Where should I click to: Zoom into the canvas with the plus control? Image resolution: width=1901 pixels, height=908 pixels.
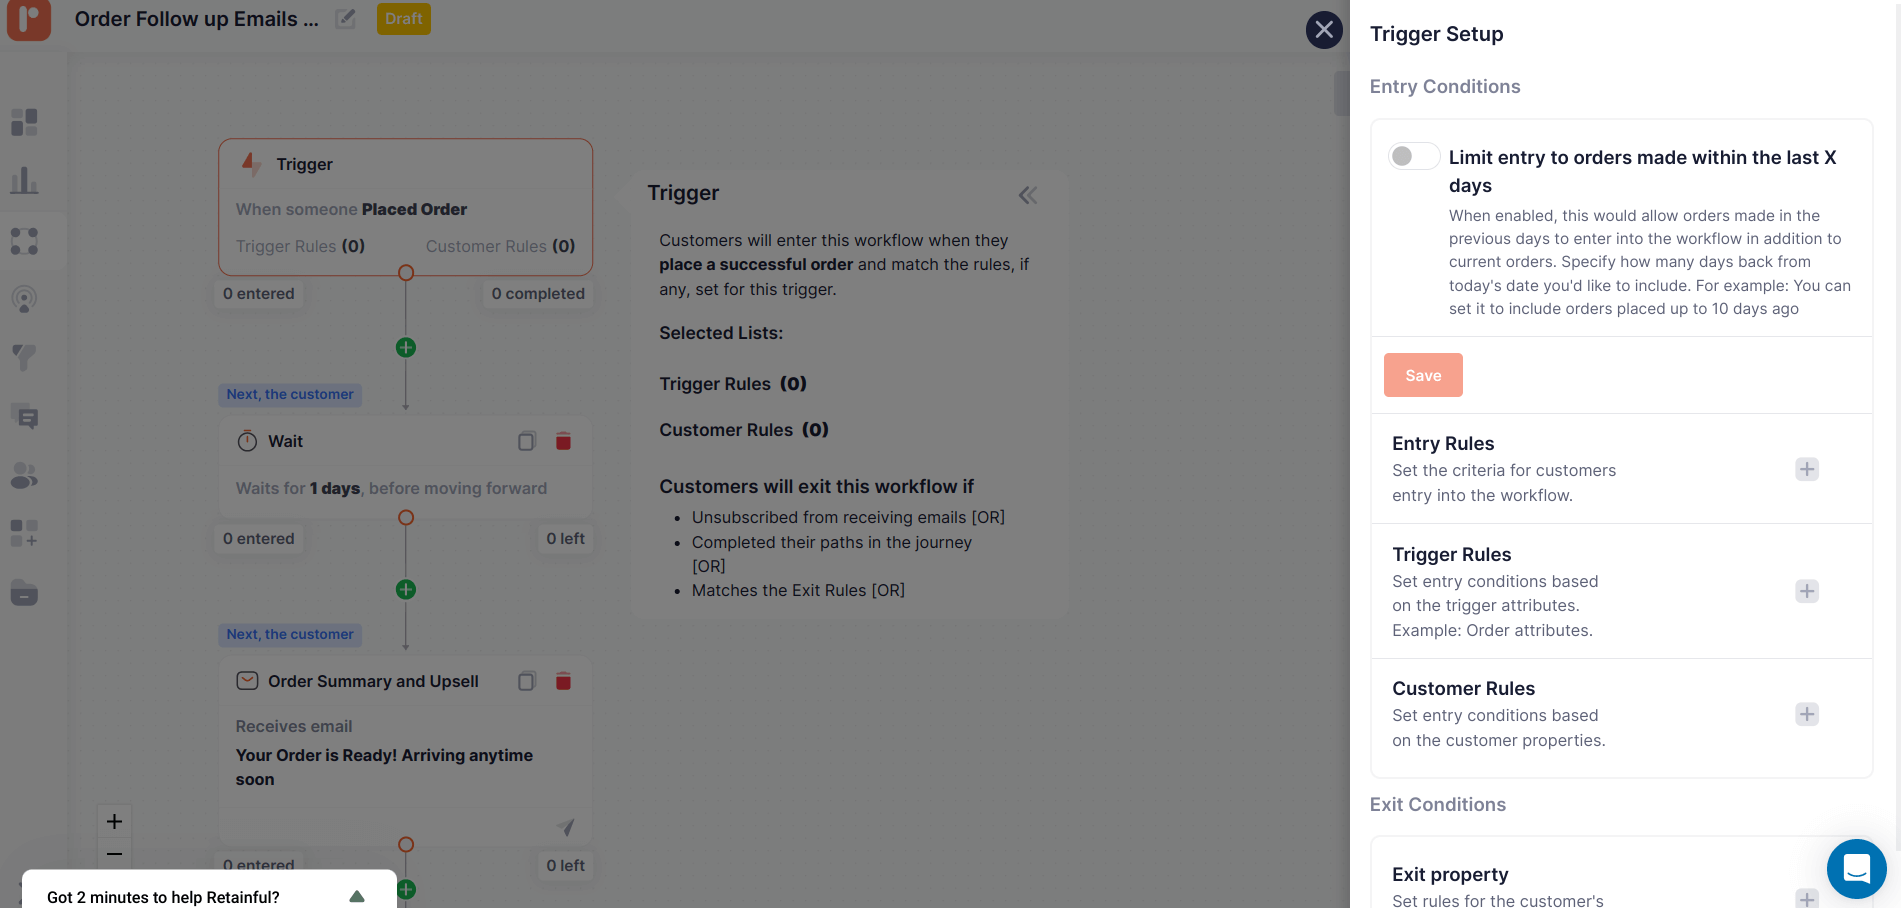tap(114, 821)
